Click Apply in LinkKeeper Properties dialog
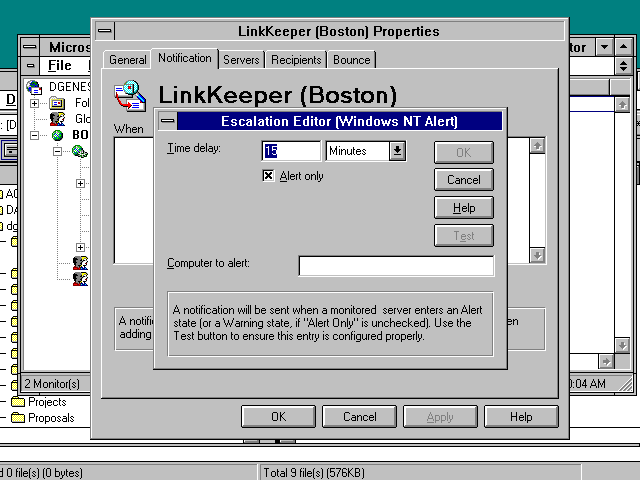This screenshot has width=640, height=480. [440, 417]
